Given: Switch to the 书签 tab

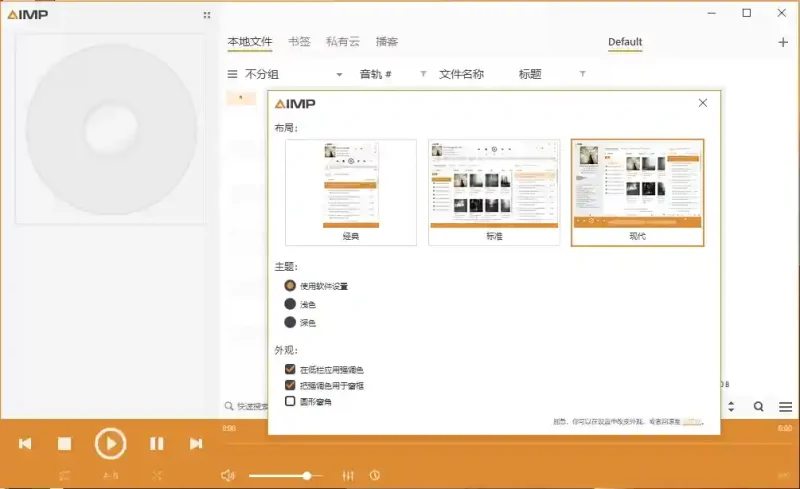Looking at the screenshot, I should 299,42.
